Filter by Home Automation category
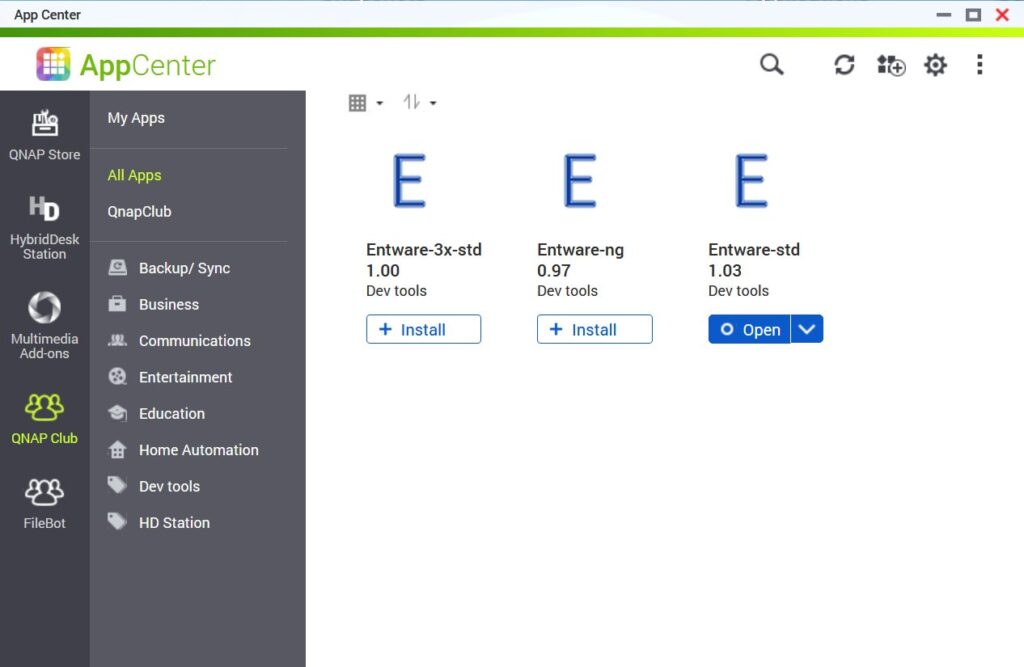The image size is (1024, 667). pyautogui.click(x=199, y=450)
